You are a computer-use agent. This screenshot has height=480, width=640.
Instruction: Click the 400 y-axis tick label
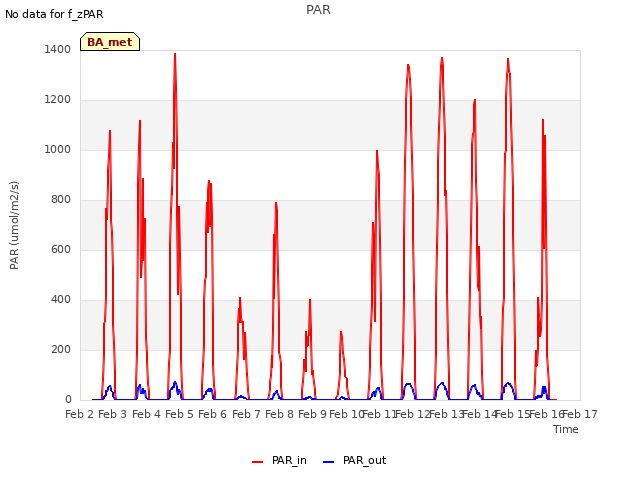(x=61, y=300)
